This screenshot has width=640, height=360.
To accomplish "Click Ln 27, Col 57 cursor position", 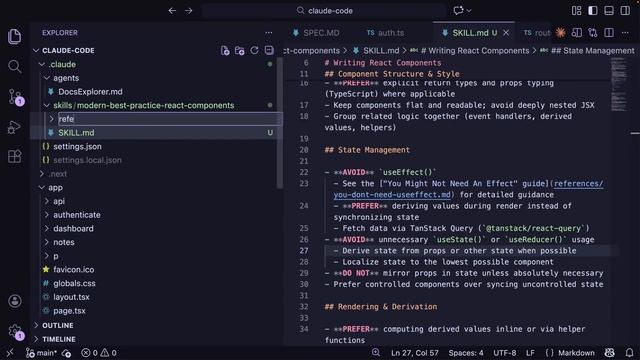I will click(415, 353).
